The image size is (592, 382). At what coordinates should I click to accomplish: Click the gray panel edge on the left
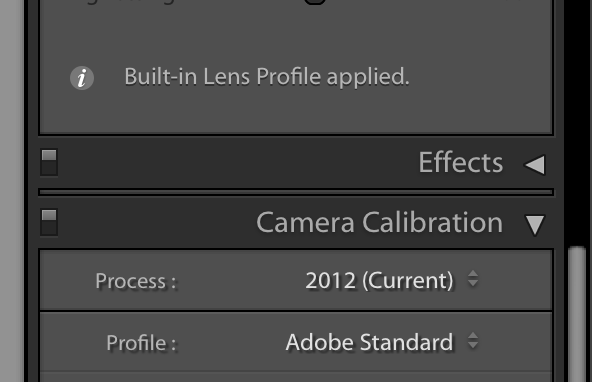point(12,191)
